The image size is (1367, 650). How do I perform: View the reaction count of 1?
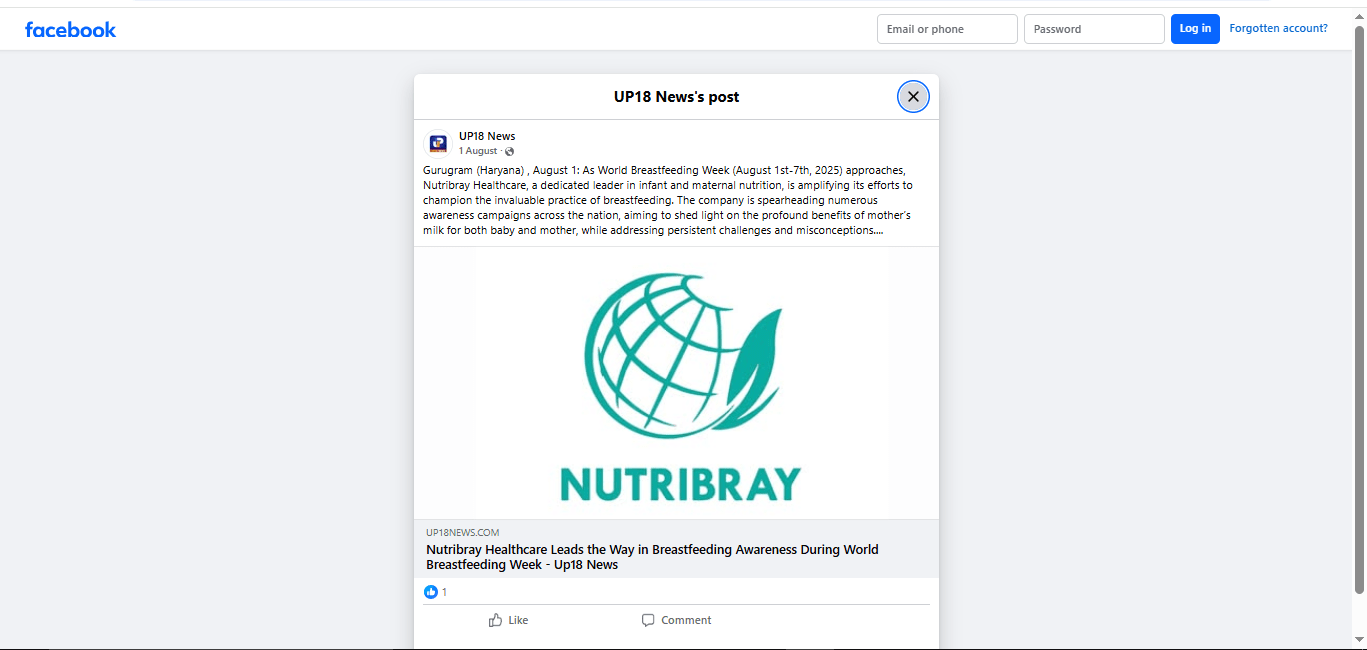(445, 592)
